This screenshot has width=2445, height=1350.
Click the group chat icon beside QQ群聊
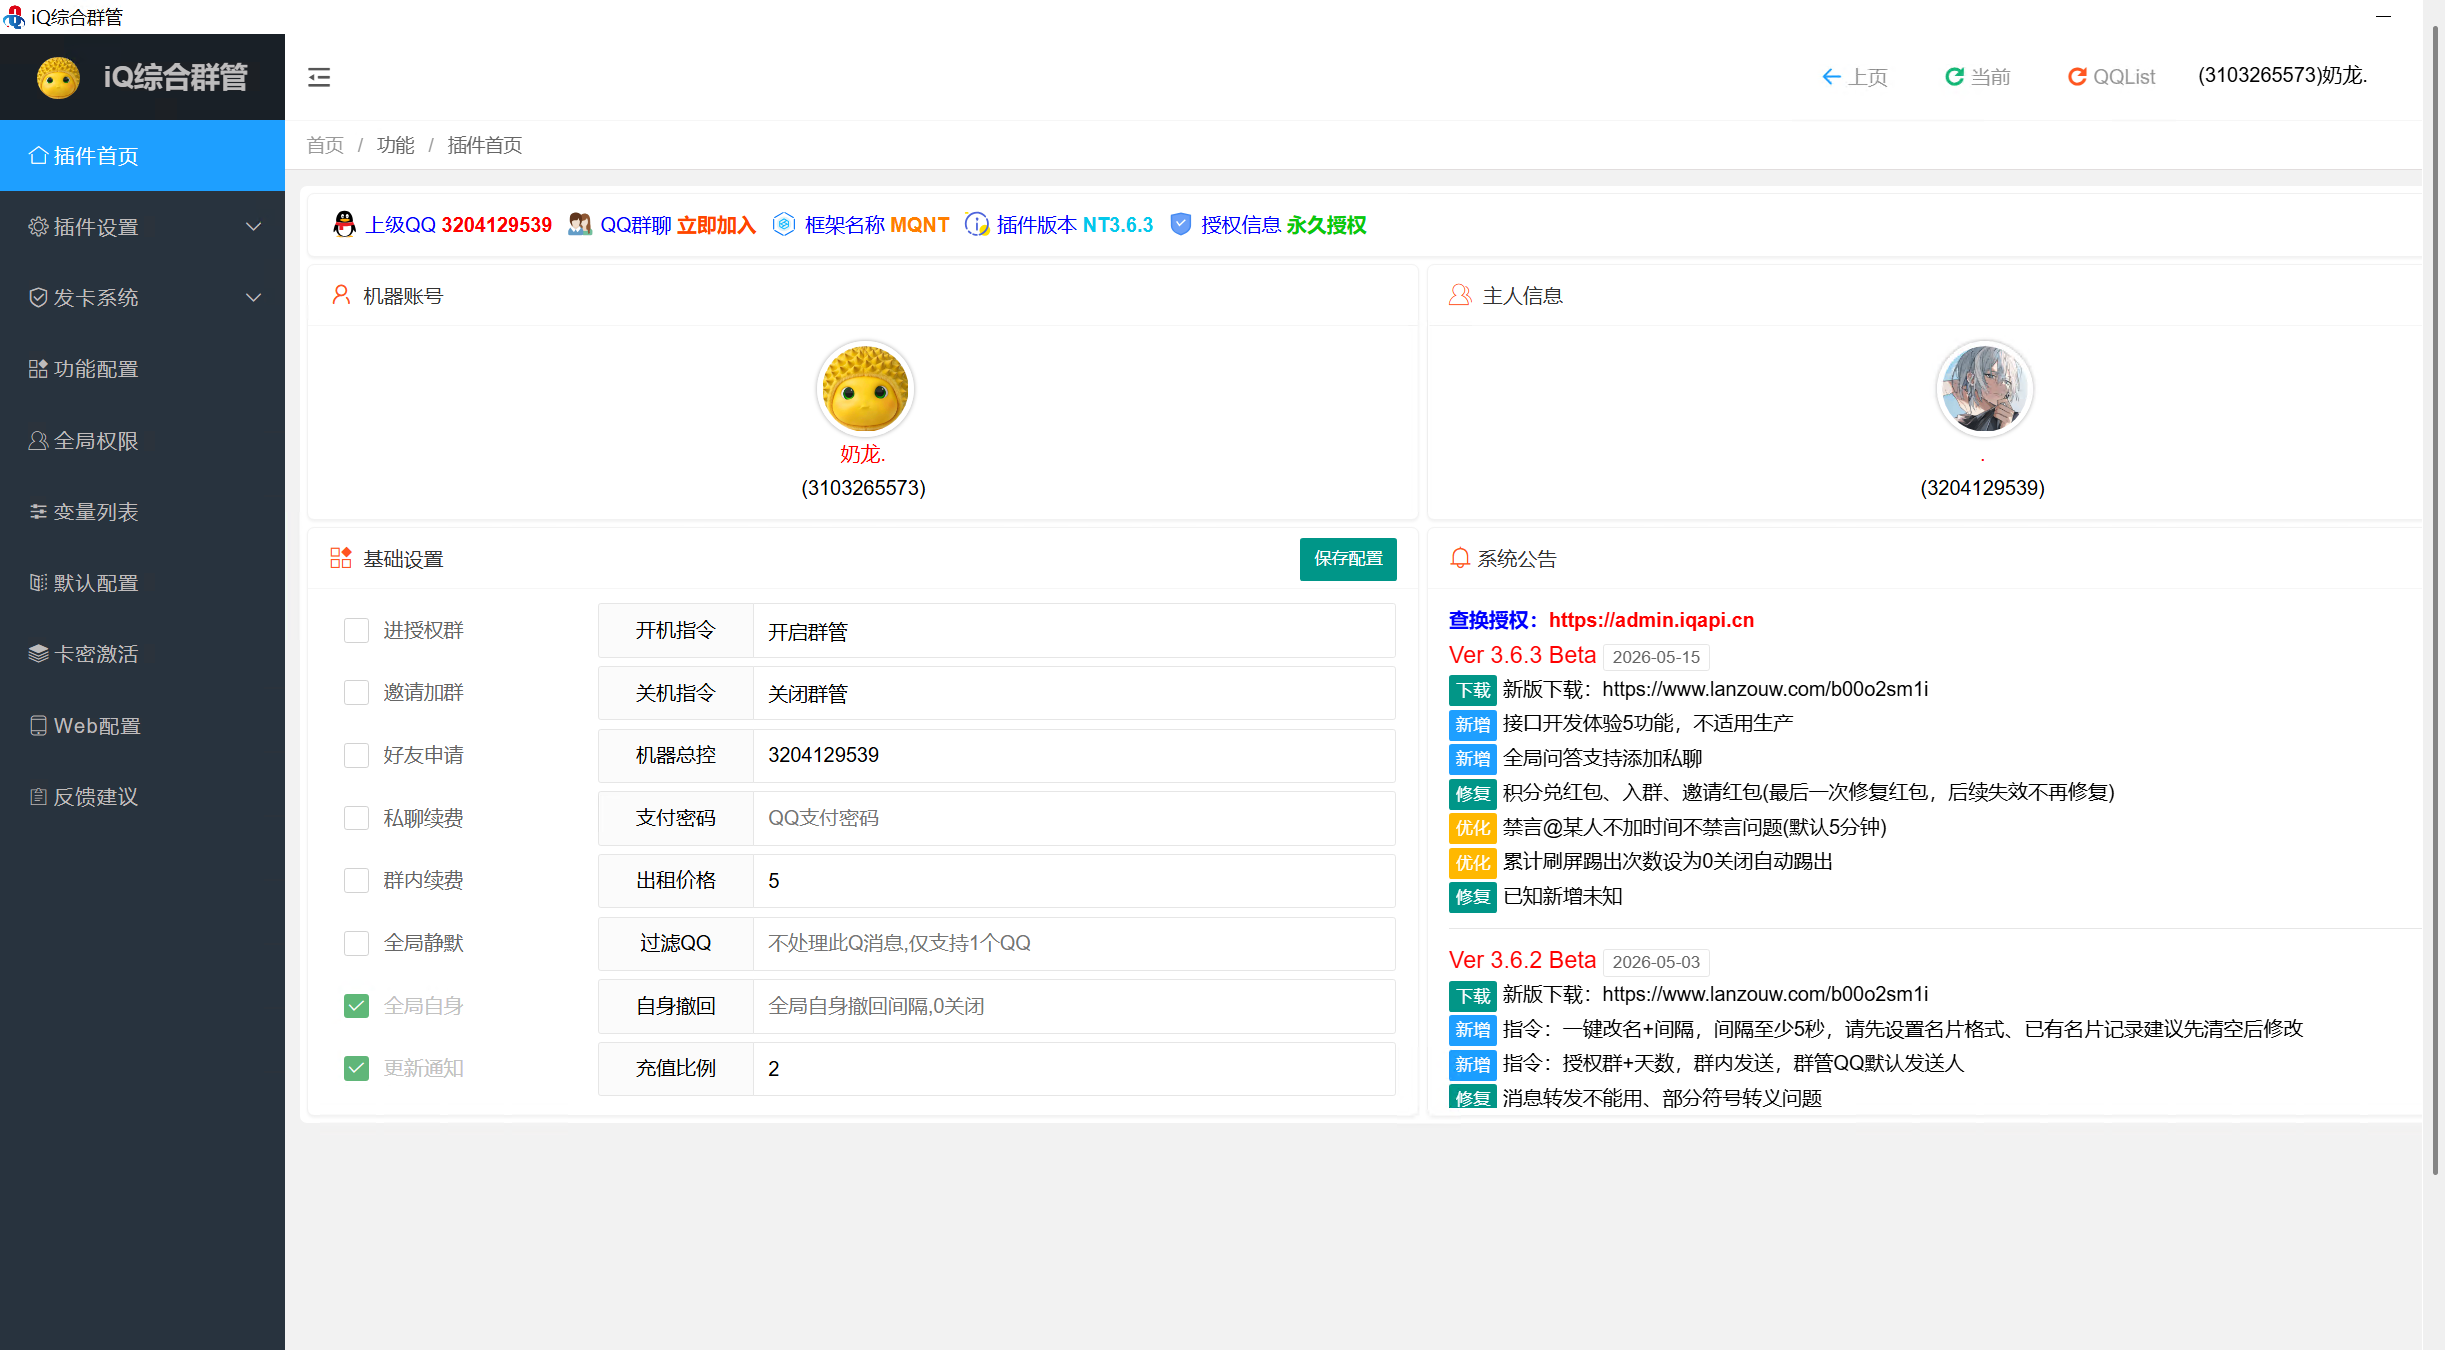(x=580, y=224)
